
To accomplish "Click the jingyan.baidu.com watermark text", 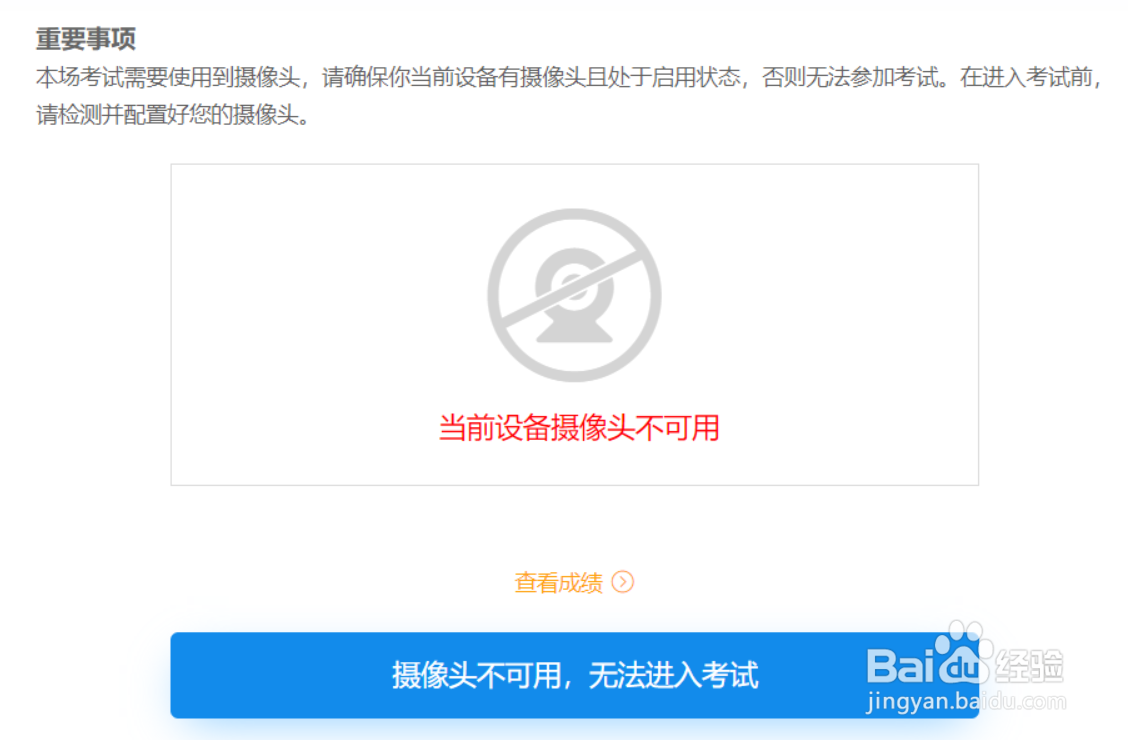I will 966,700.
